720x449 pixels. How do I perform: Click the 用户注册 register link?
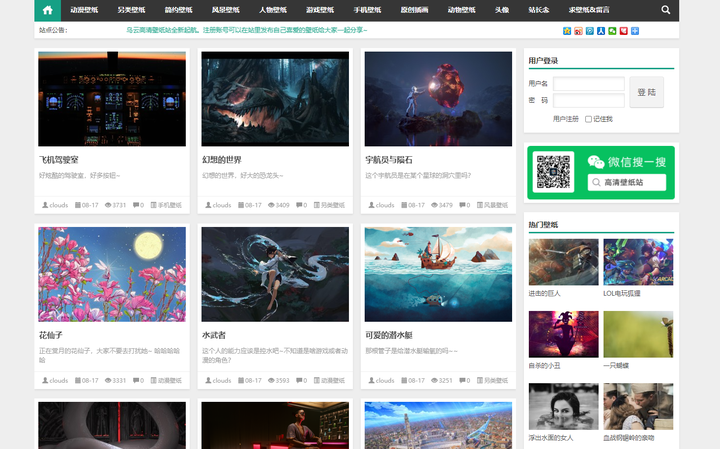(566, 119)
